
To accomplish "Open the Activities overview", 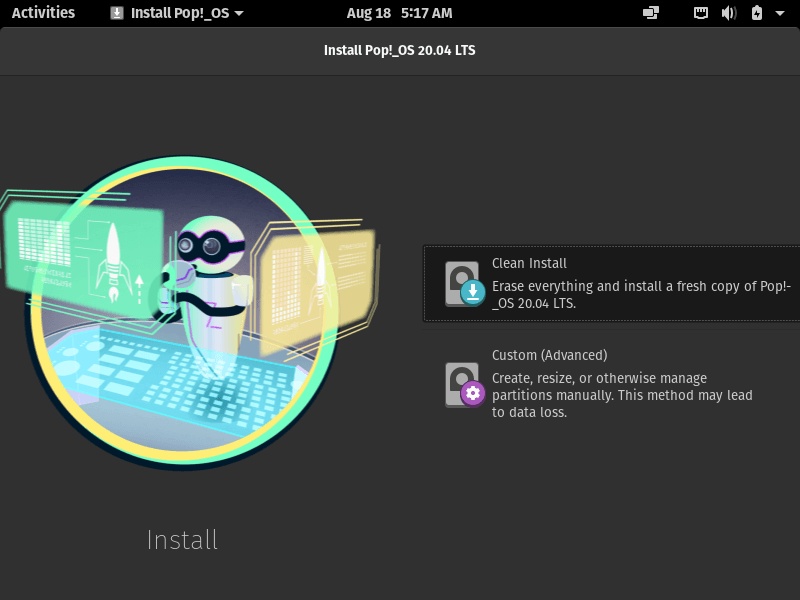I will click(x=43, y=13).
